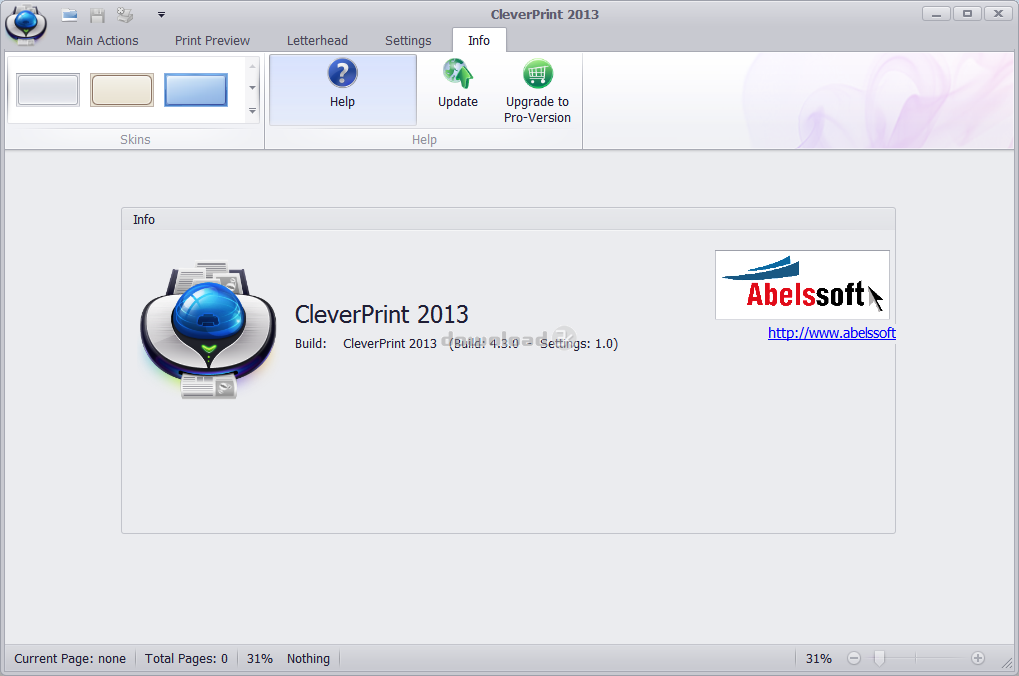The image size is (1019, 676).
Task: Click the CleverPrint printer logo in Info panel
Action: point(208,330)
